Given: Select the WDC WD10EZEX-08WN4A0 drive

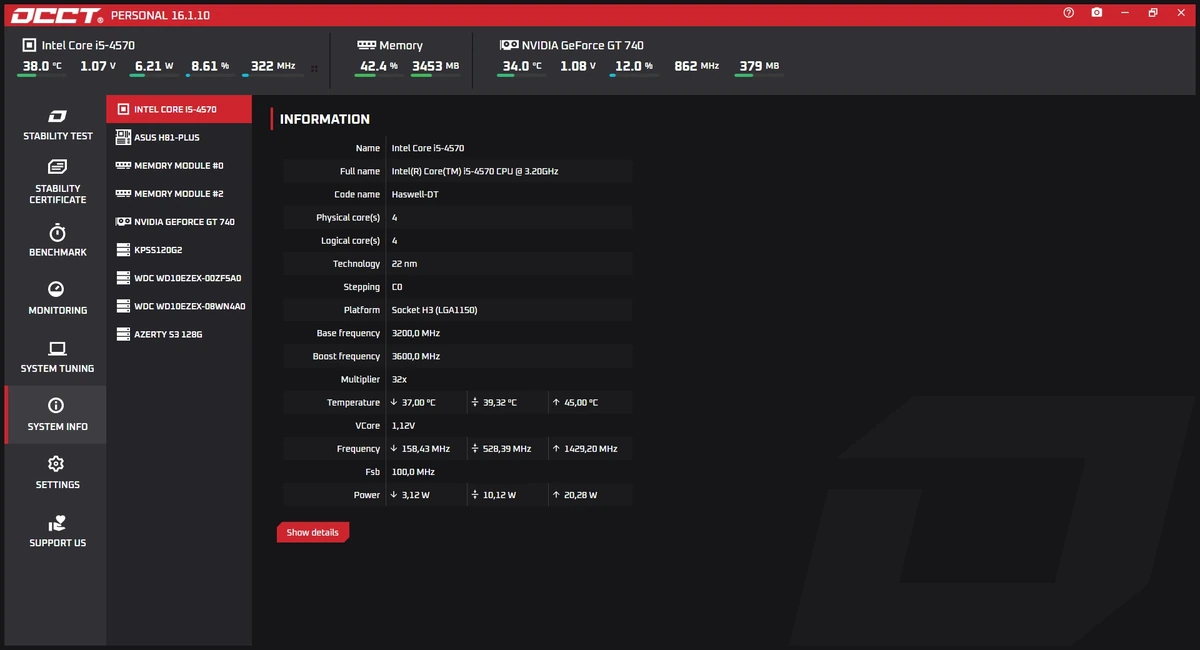Looking at the screenshot, I should 179,305.
